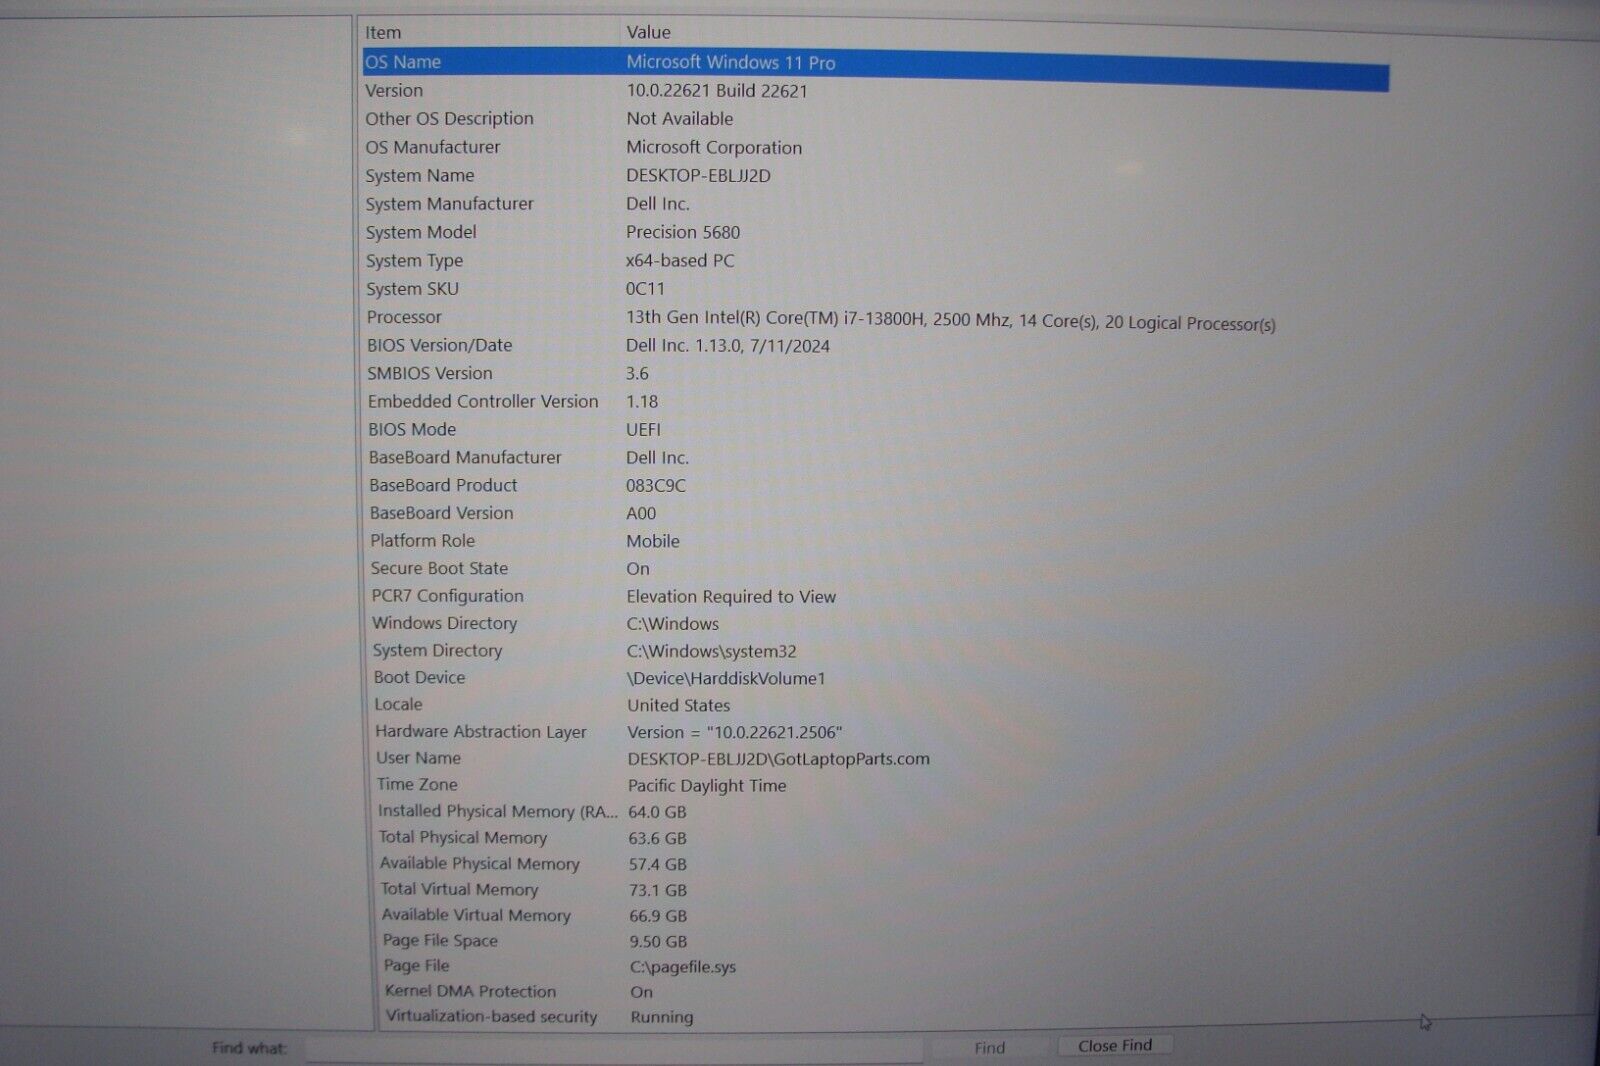Click the Close Find button
Screen dimensions: 1600x1066
tap(1115, 1045)
